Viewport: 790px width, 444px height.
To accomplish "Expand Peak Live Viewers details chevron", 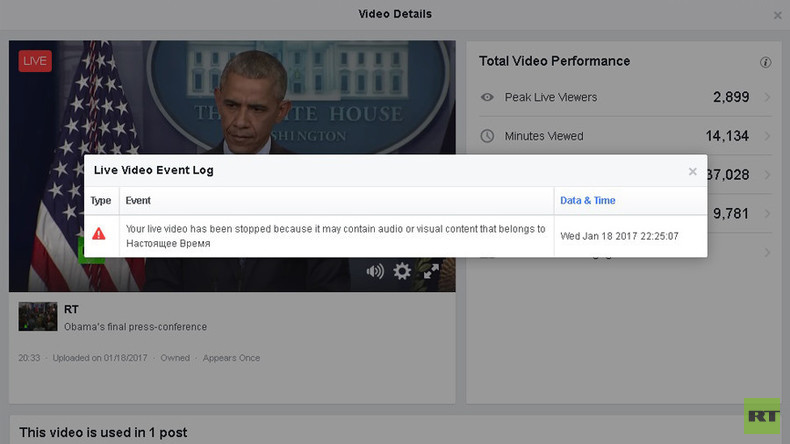I will 767,97.
